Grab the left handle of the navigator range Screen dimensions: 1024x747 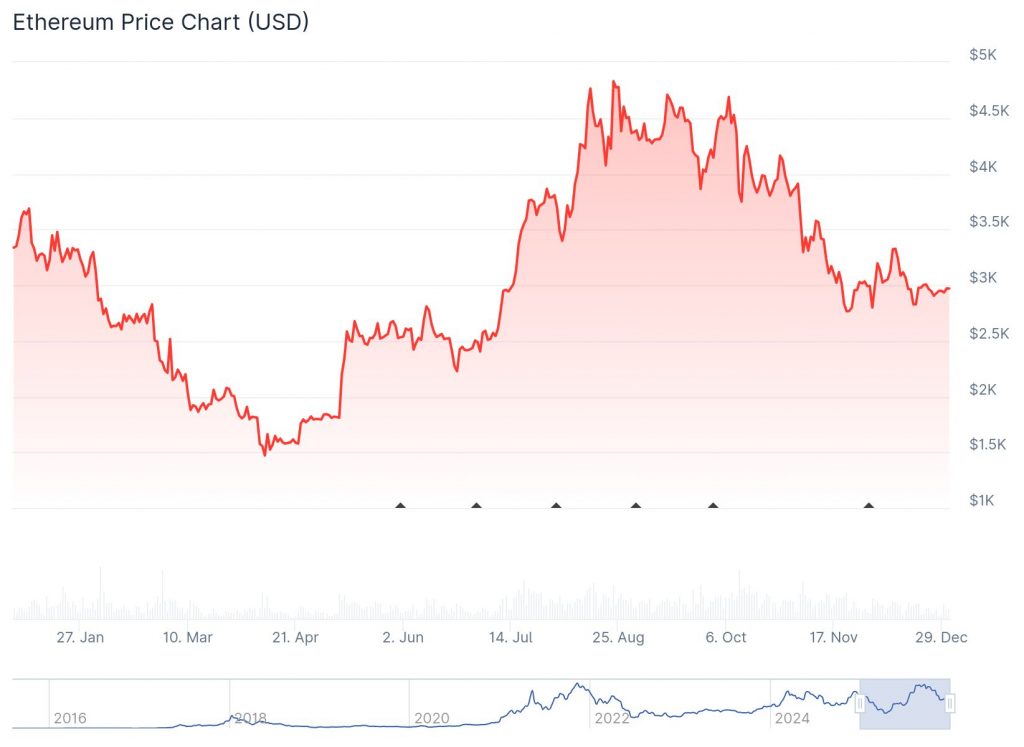pyautogui.click(x=859, y=704)
